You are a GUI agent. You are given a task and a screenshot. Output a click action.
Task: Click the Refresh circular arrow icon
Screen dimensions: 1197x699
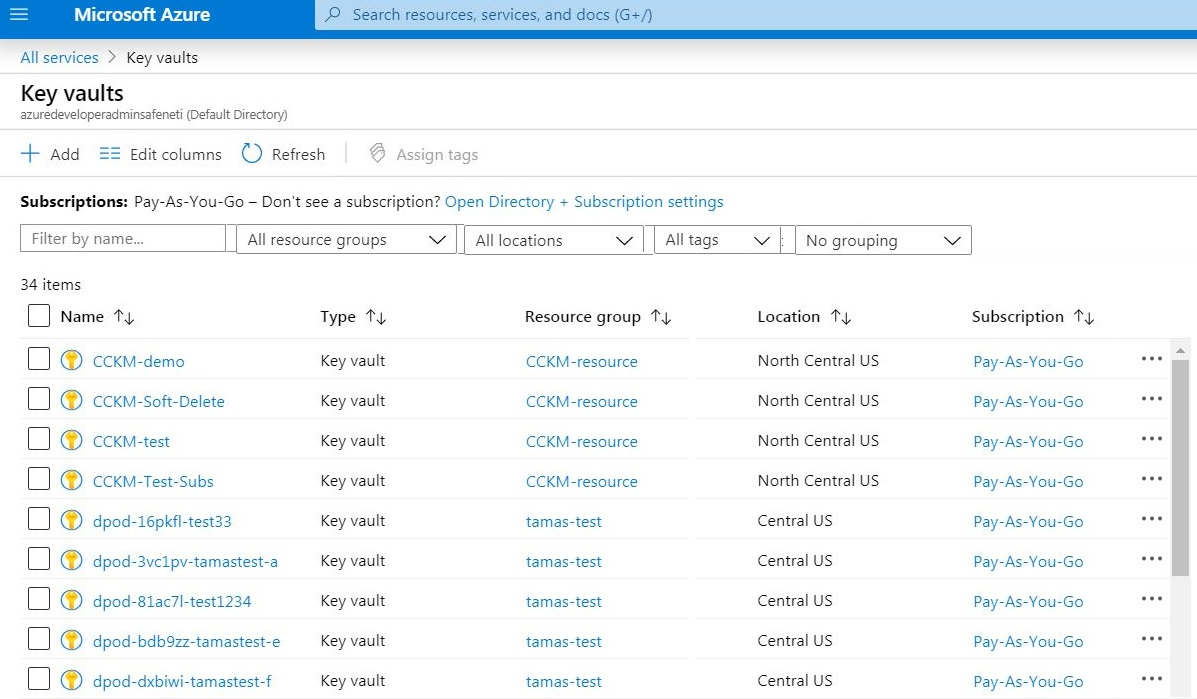(x=251, y=154)
